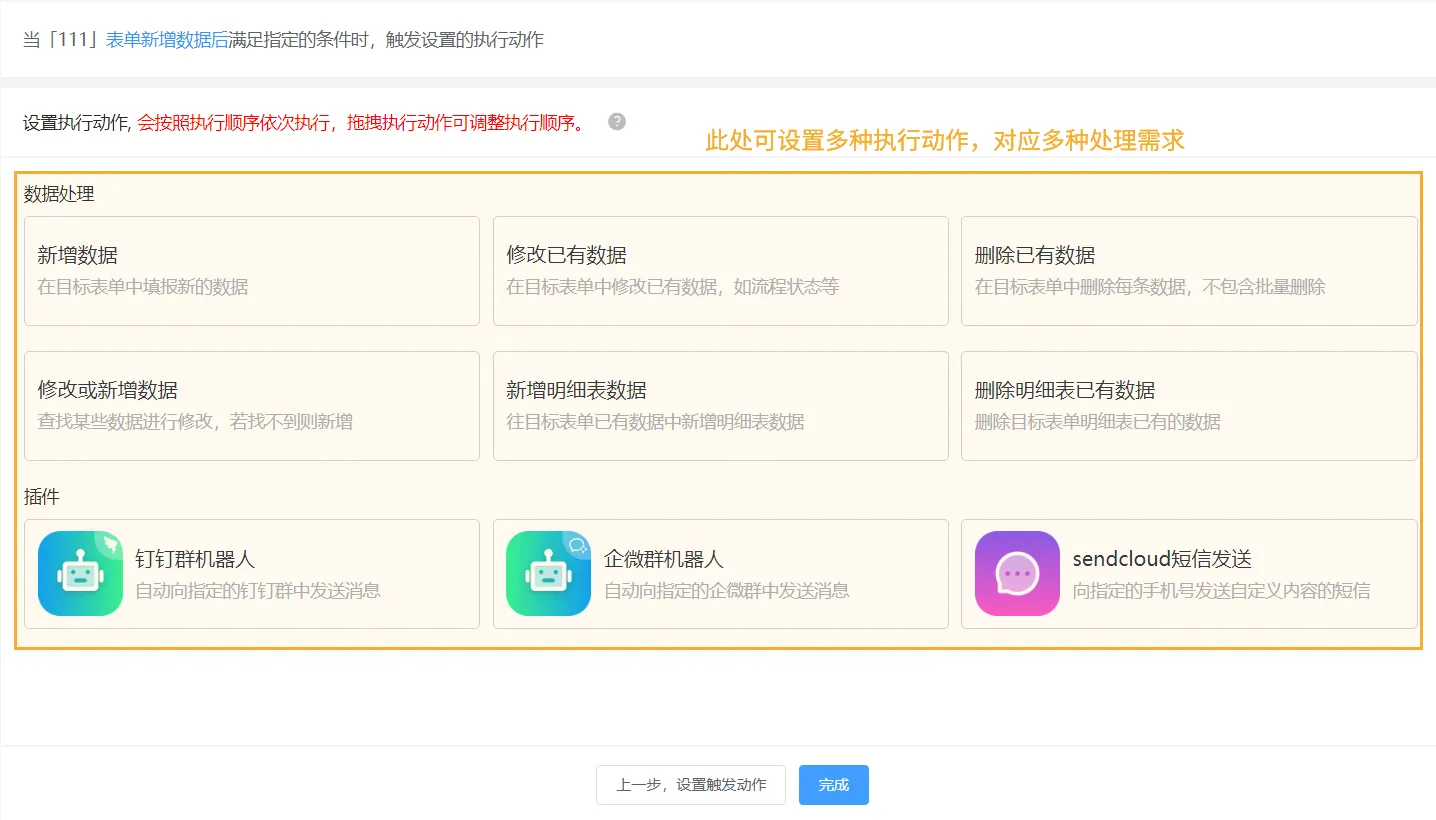Click the WeCom group robot icon
The width and height of the screenshot is (1436, 820).
pyautogui.click(x=548, y=573)
